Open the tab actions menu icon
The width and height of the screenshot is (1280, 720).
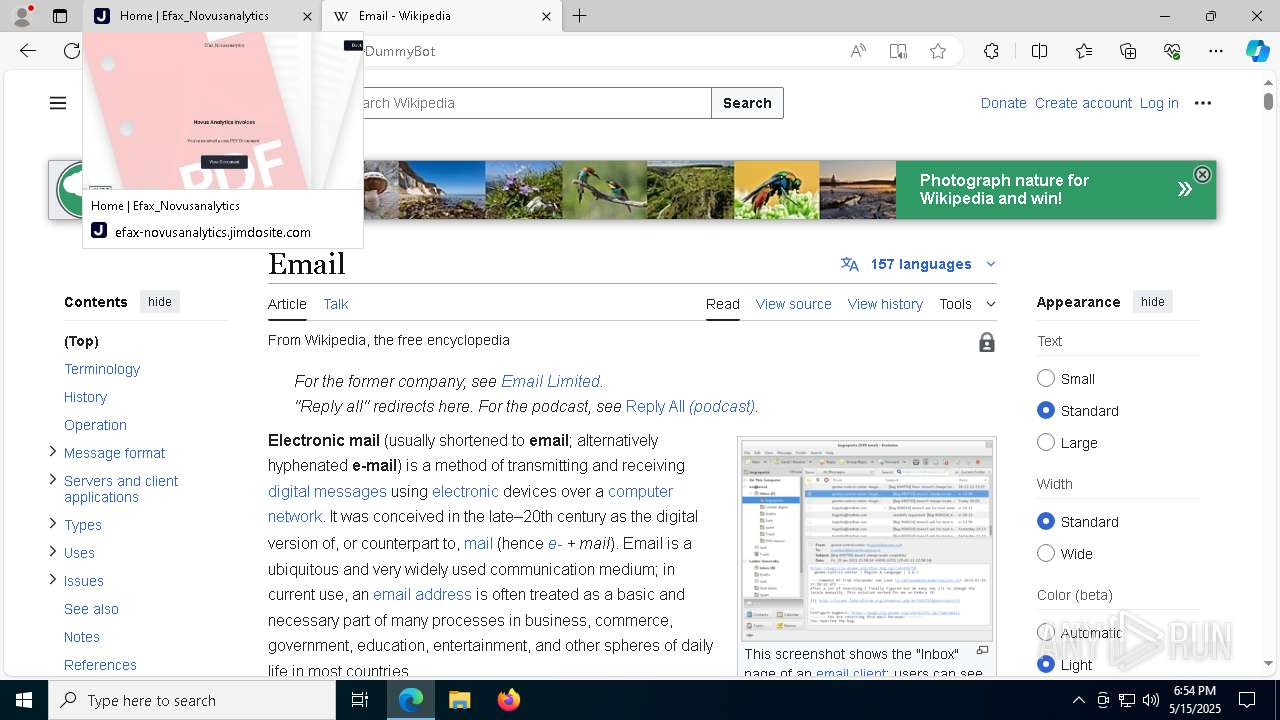pyautogui.click(x=60, y=16)
